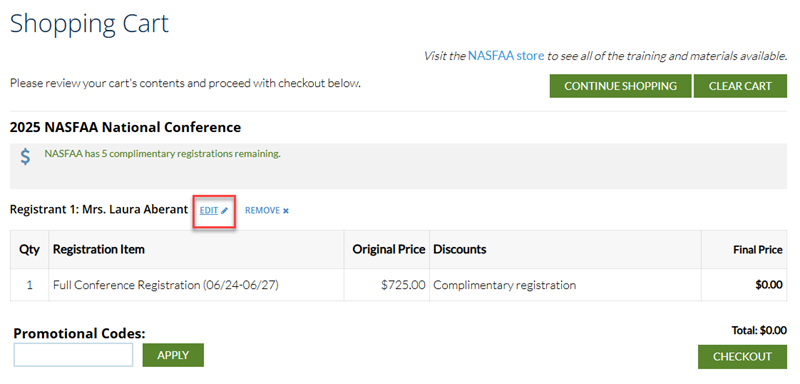The width and height of the screenshot is (800, 384).
Task: Click the Qty column header
Action: (30, 249)
